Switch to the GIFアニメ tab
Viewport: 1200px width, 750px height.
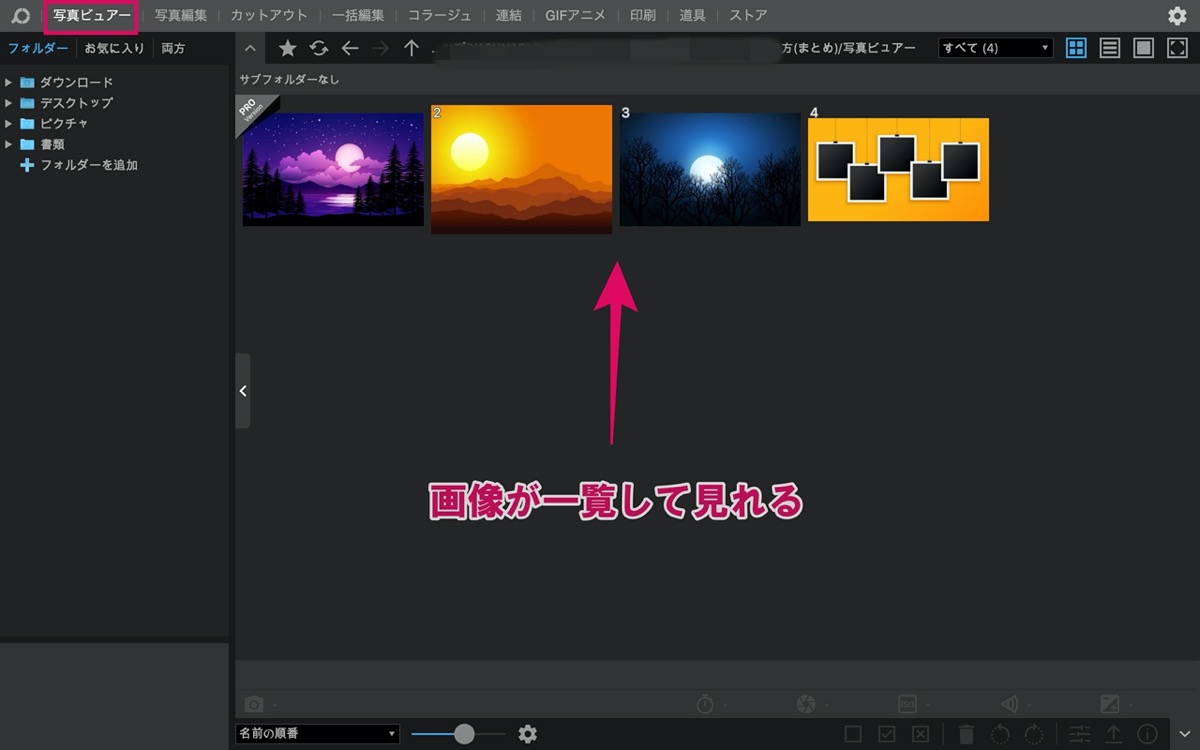(575, 16)
